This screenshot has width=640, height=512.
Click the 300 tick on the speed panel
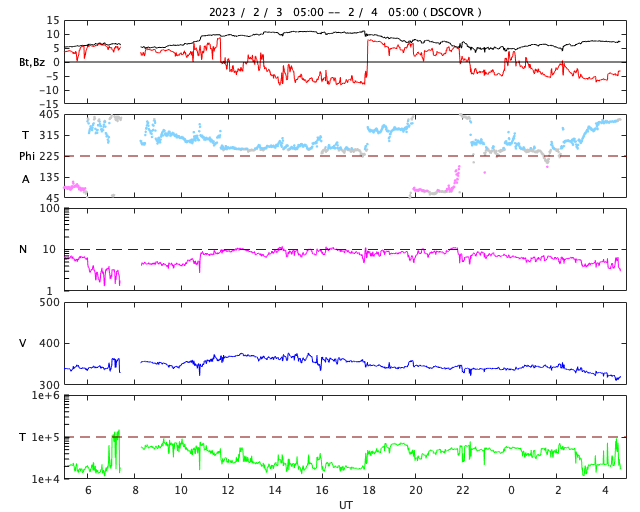(49, 385)
